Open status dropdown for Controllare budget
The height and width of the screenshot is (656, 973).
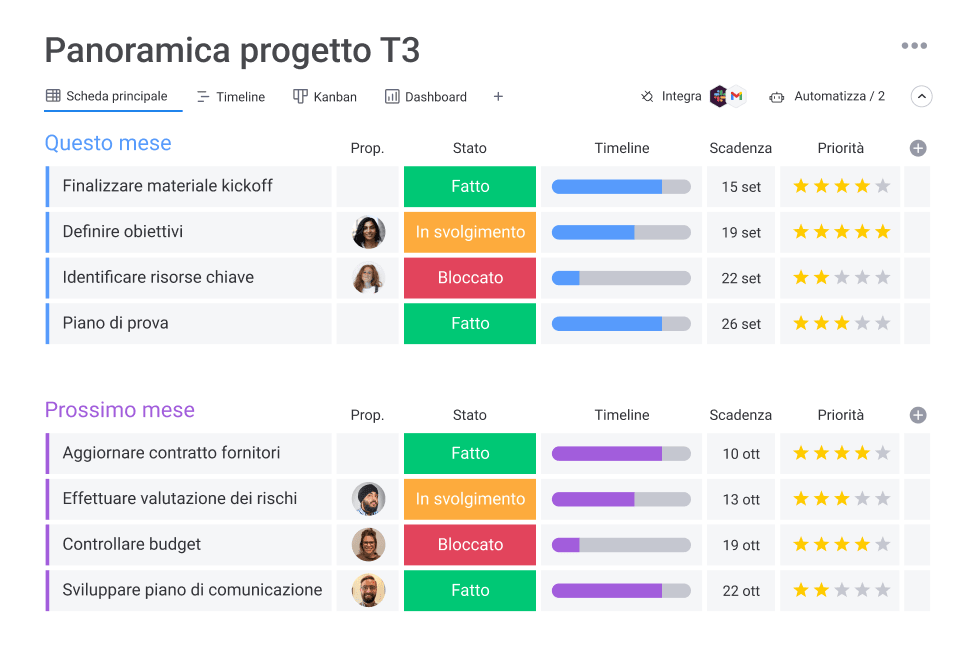click(x=470, y=545)
